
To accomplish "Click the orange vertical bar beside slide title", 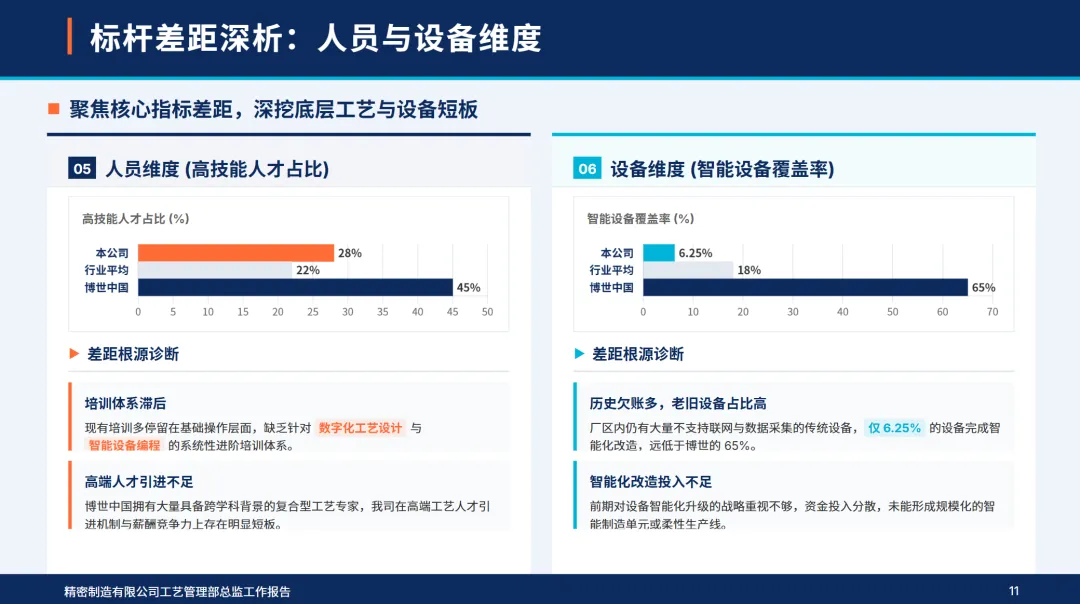I will (70, 37).
